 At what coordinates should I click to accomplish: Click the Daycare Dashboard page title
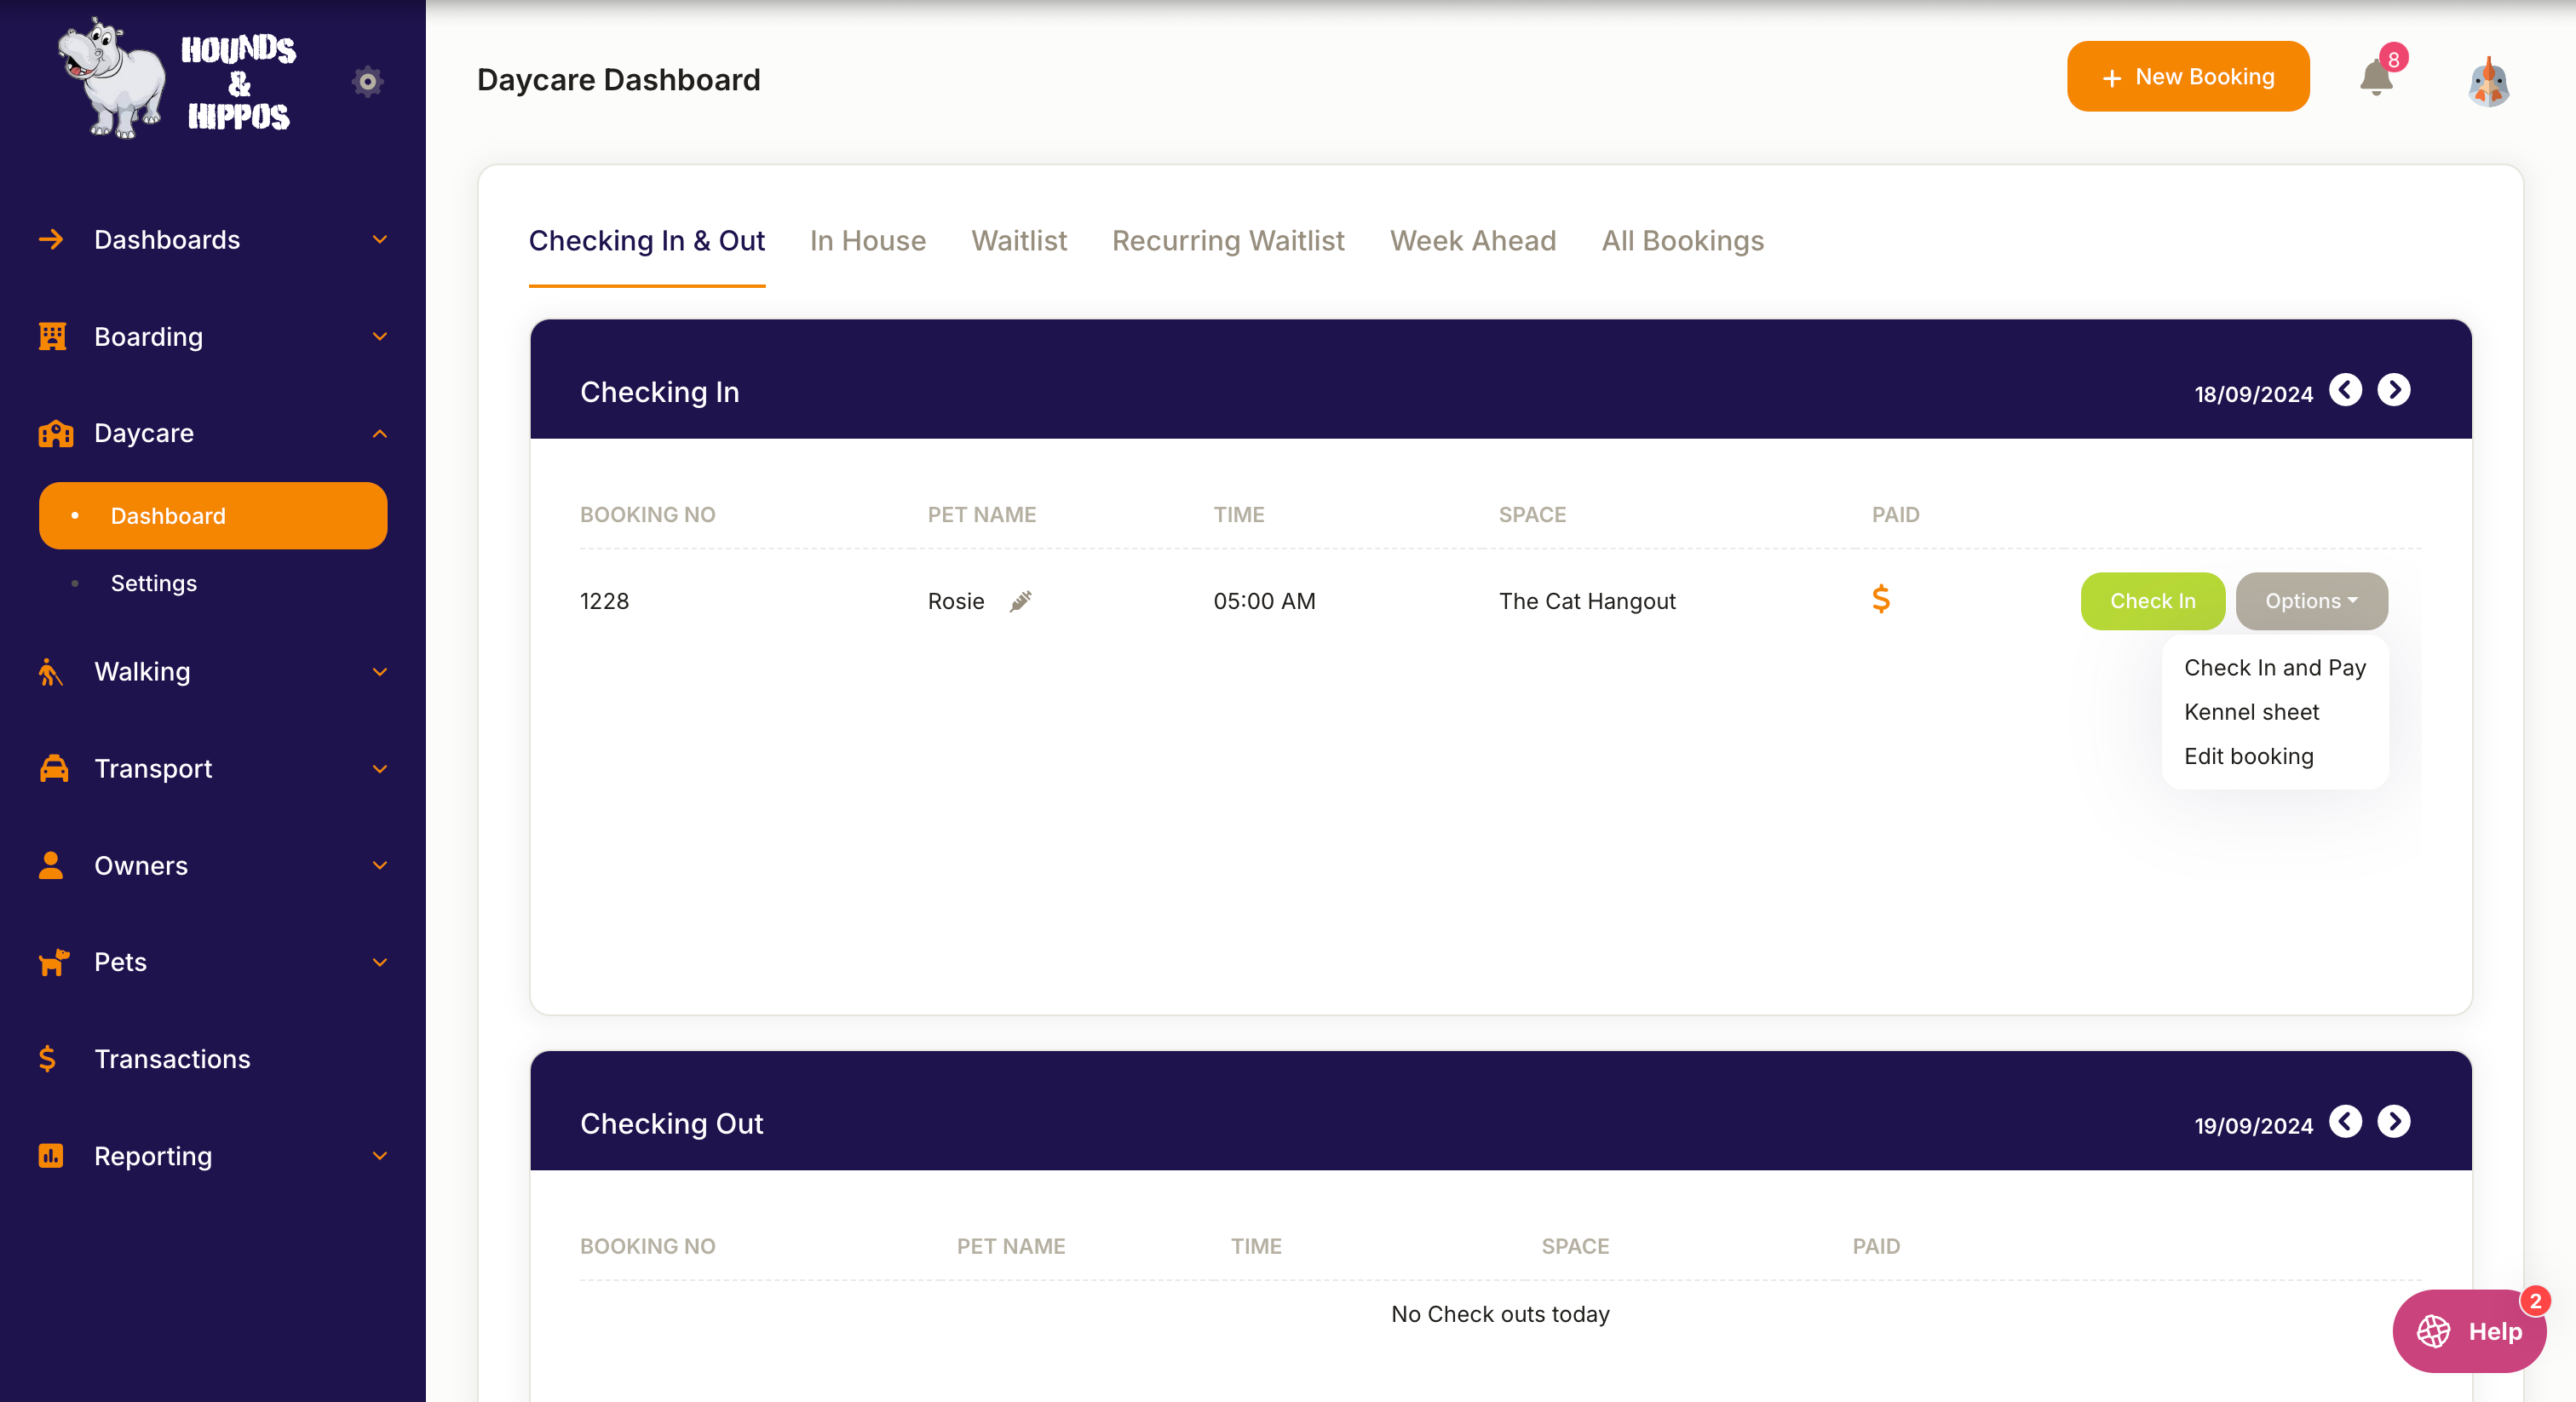[x=618, y=80]
